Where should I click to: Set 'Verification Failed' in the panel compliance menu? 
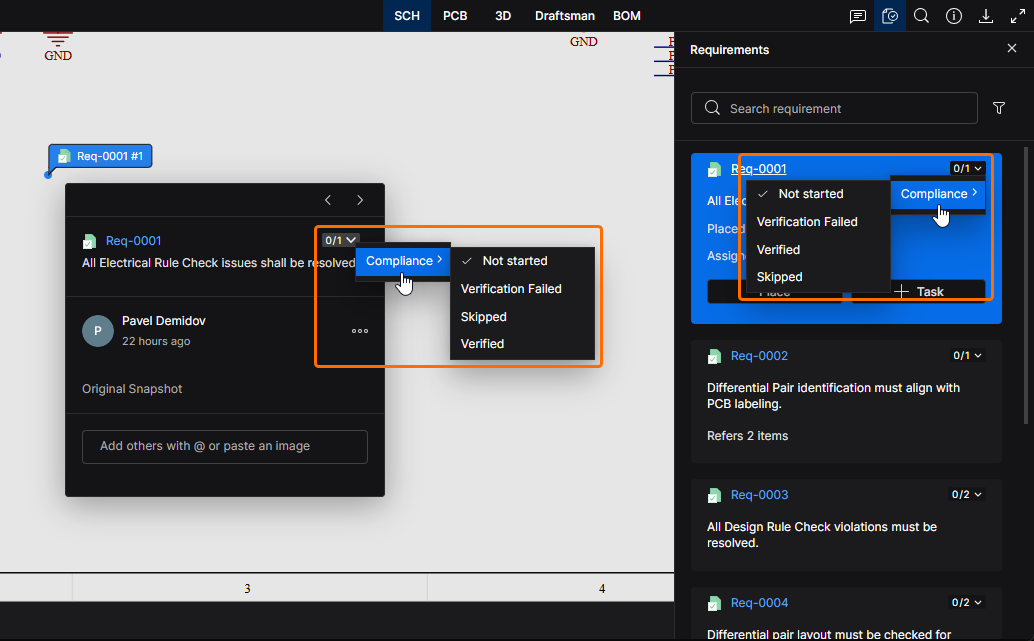[x=807, y=222]
